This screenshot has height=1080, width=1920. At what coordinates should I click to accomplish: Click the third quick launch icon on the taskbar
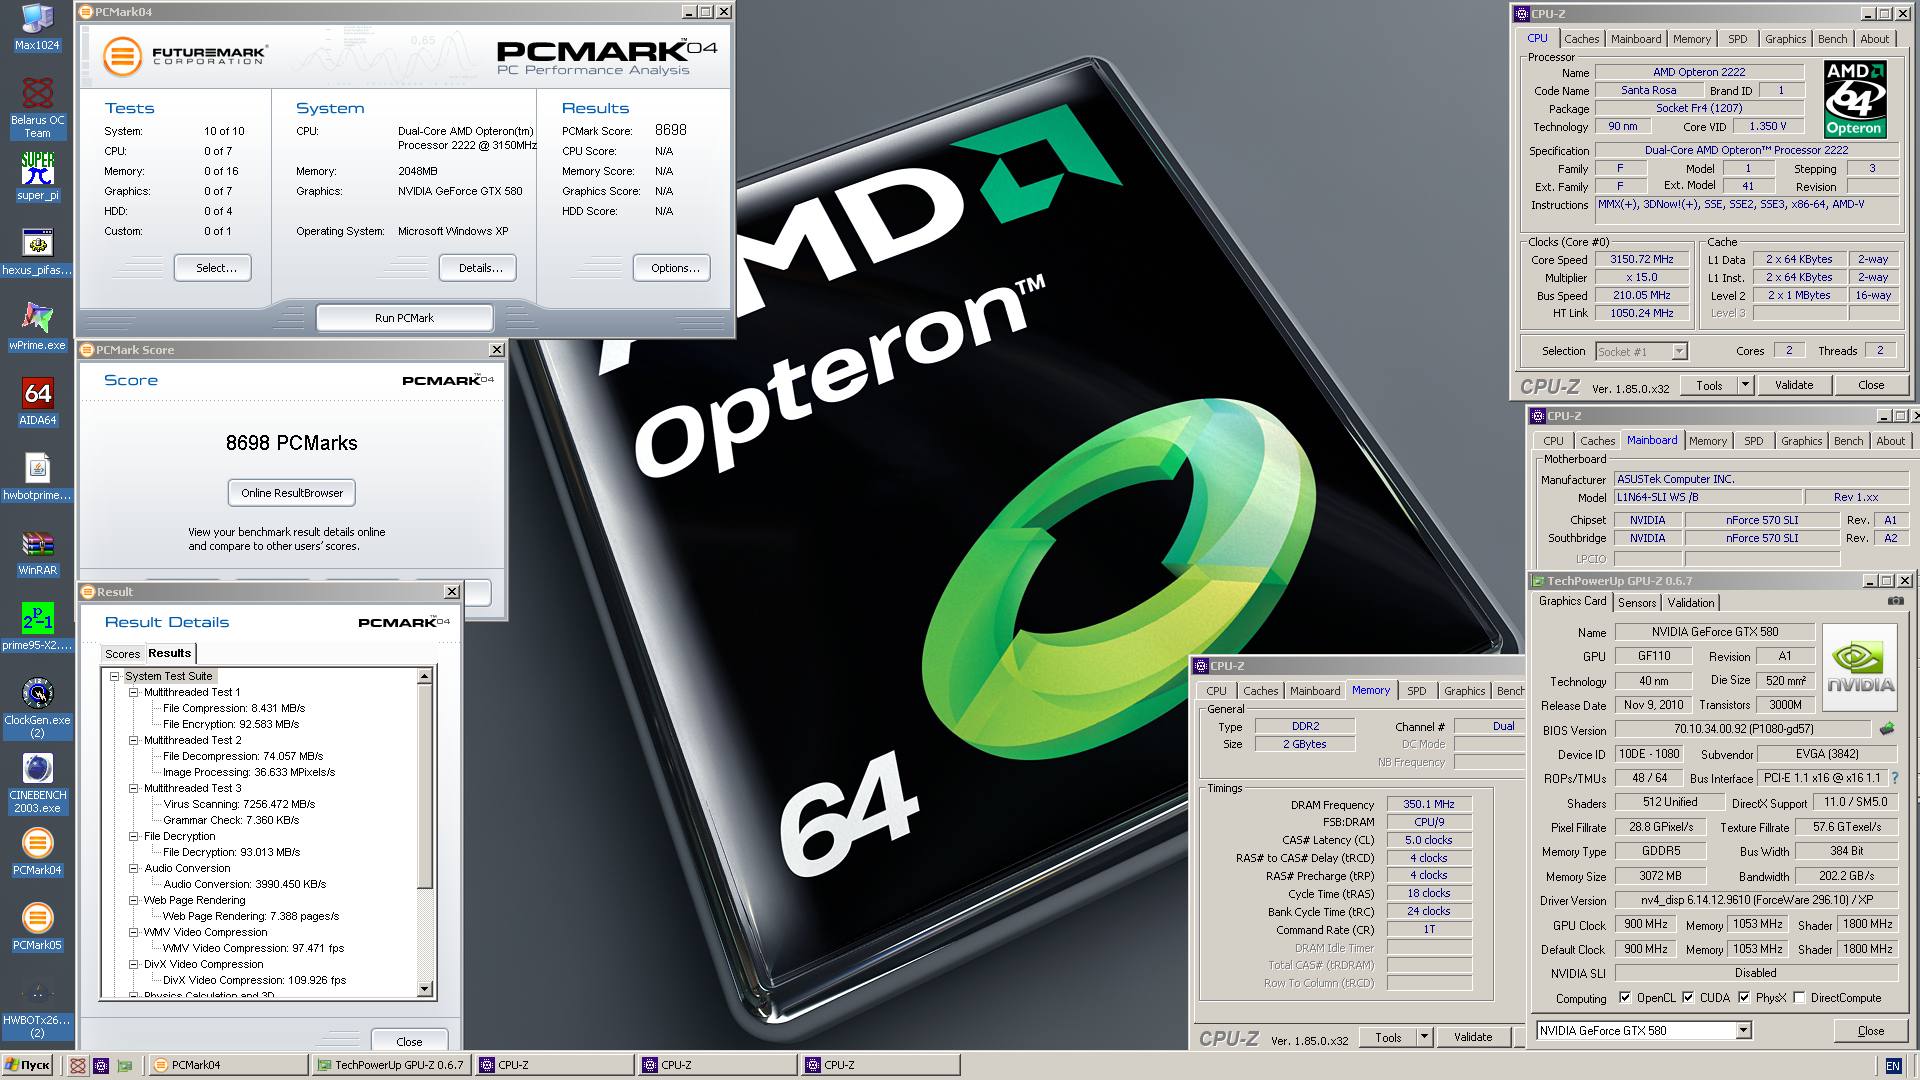125,1065
